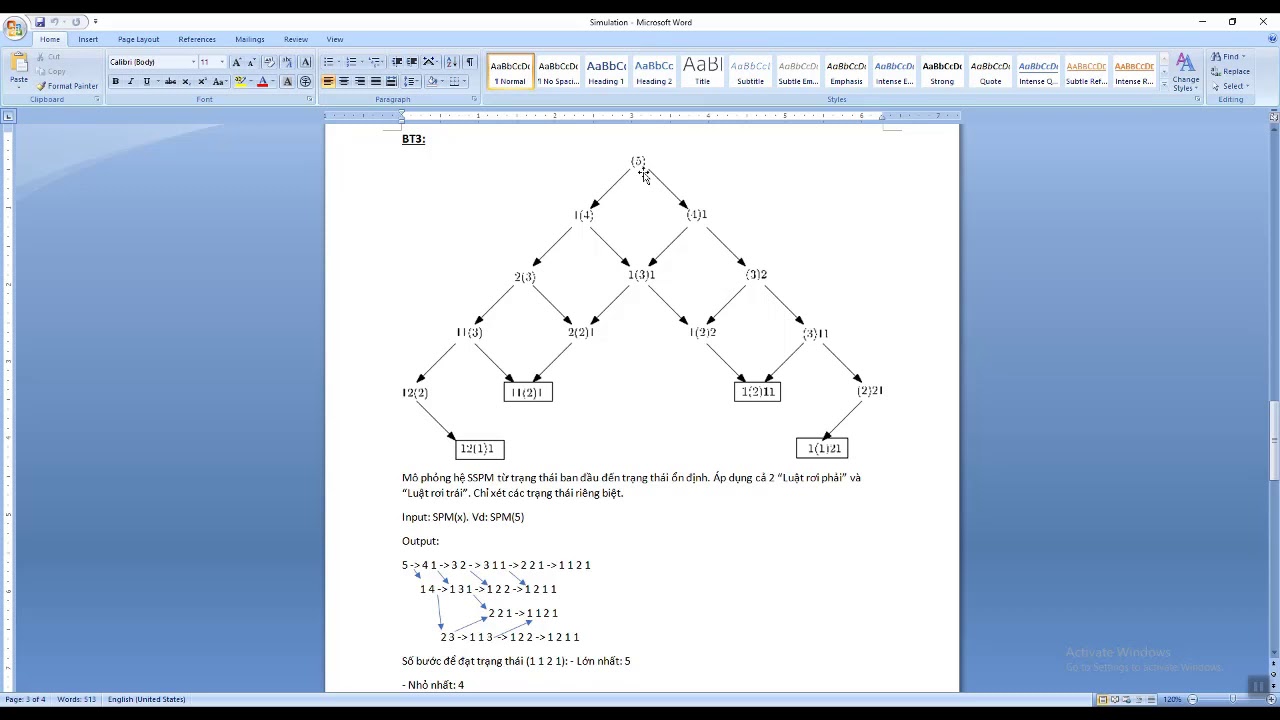Screen dimensions: 1280x720
Task: Open the Change Styles menu
Action: [1186, 72]
